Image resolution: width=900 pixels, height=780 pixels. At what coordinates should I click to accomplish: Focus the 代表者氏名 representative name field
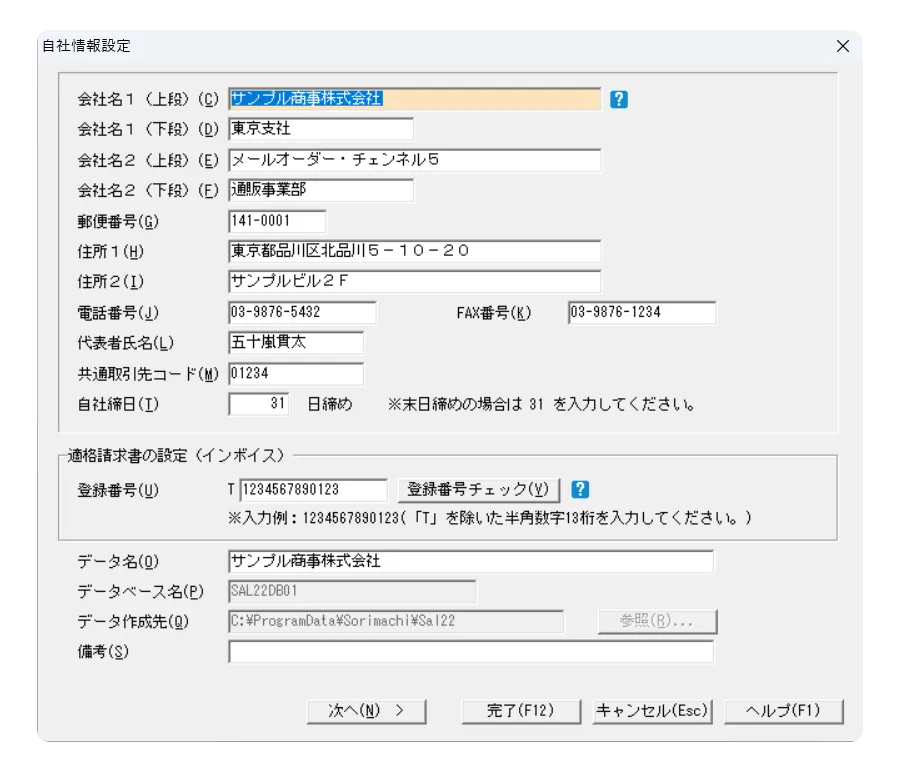pyautogui.click(x=296, y=343)
